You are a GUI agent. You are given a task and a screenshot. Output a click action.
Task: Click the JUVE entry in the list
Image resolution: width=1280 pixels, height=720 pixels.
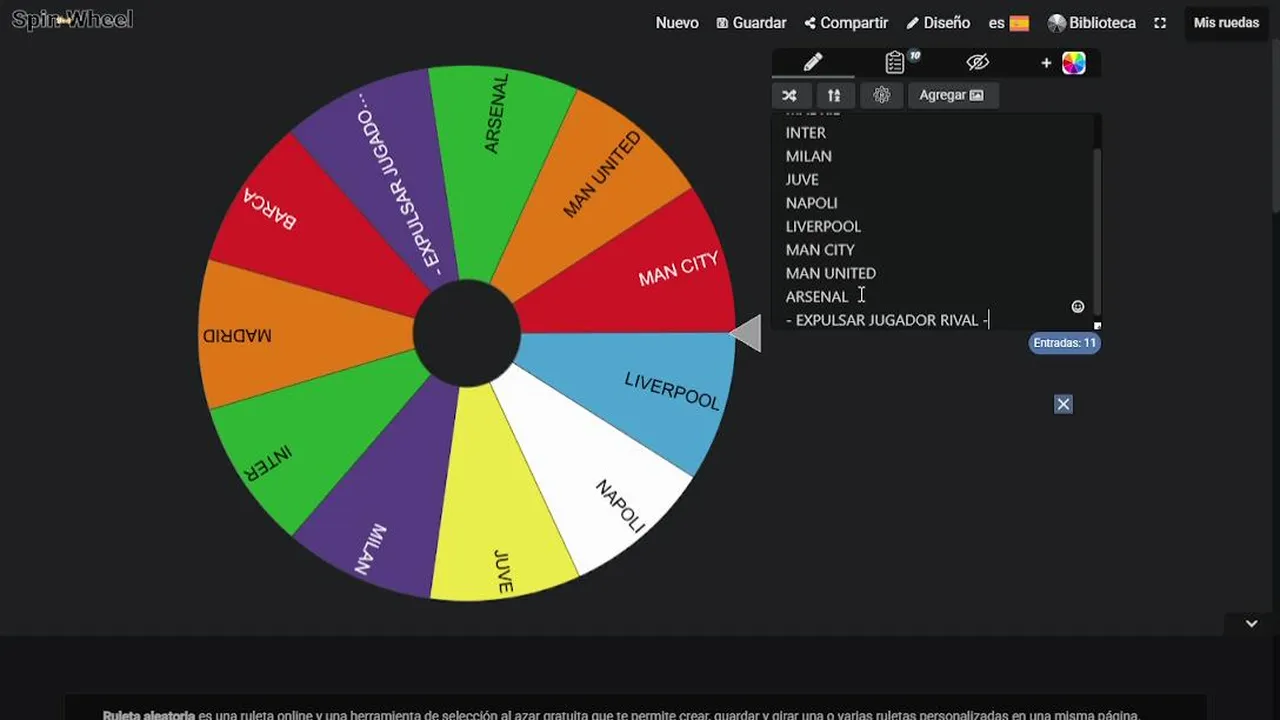pos(802,179)
